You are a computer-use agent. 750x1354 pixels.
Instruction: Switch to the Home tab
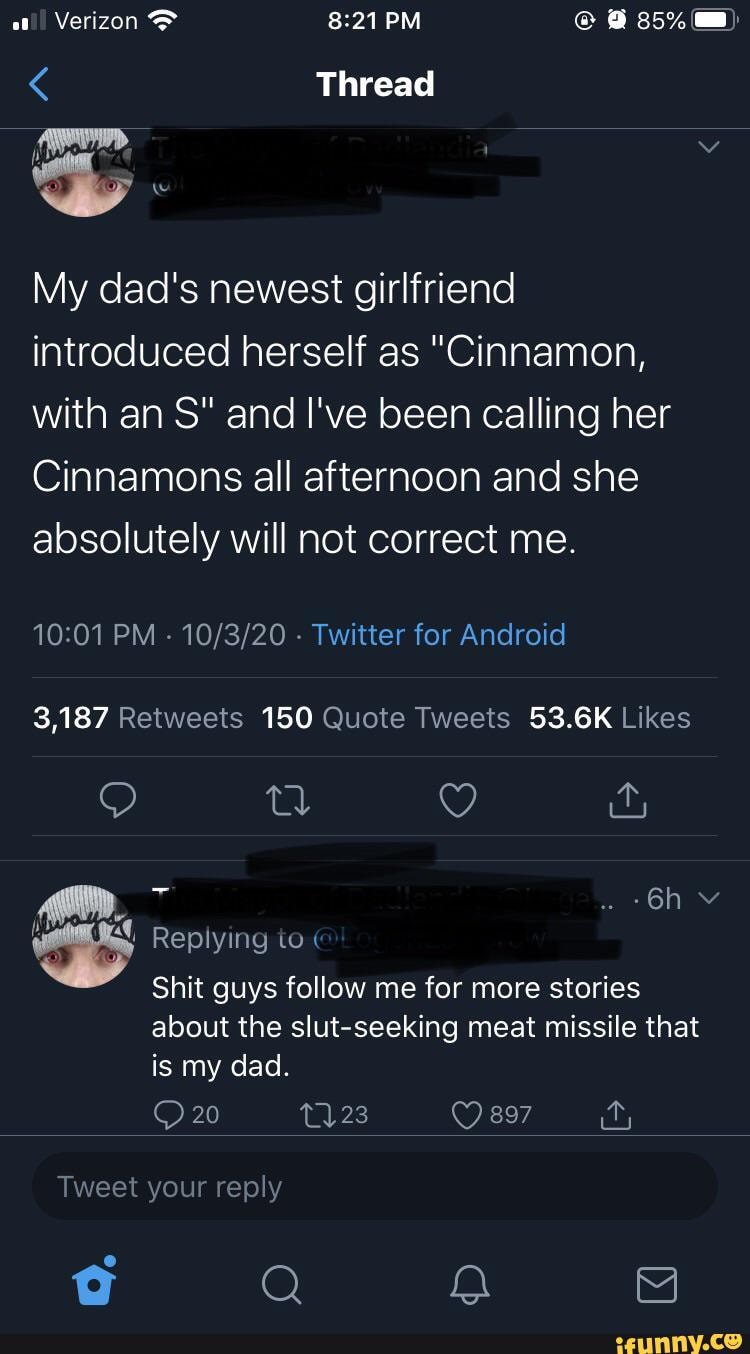(95, 1284)
